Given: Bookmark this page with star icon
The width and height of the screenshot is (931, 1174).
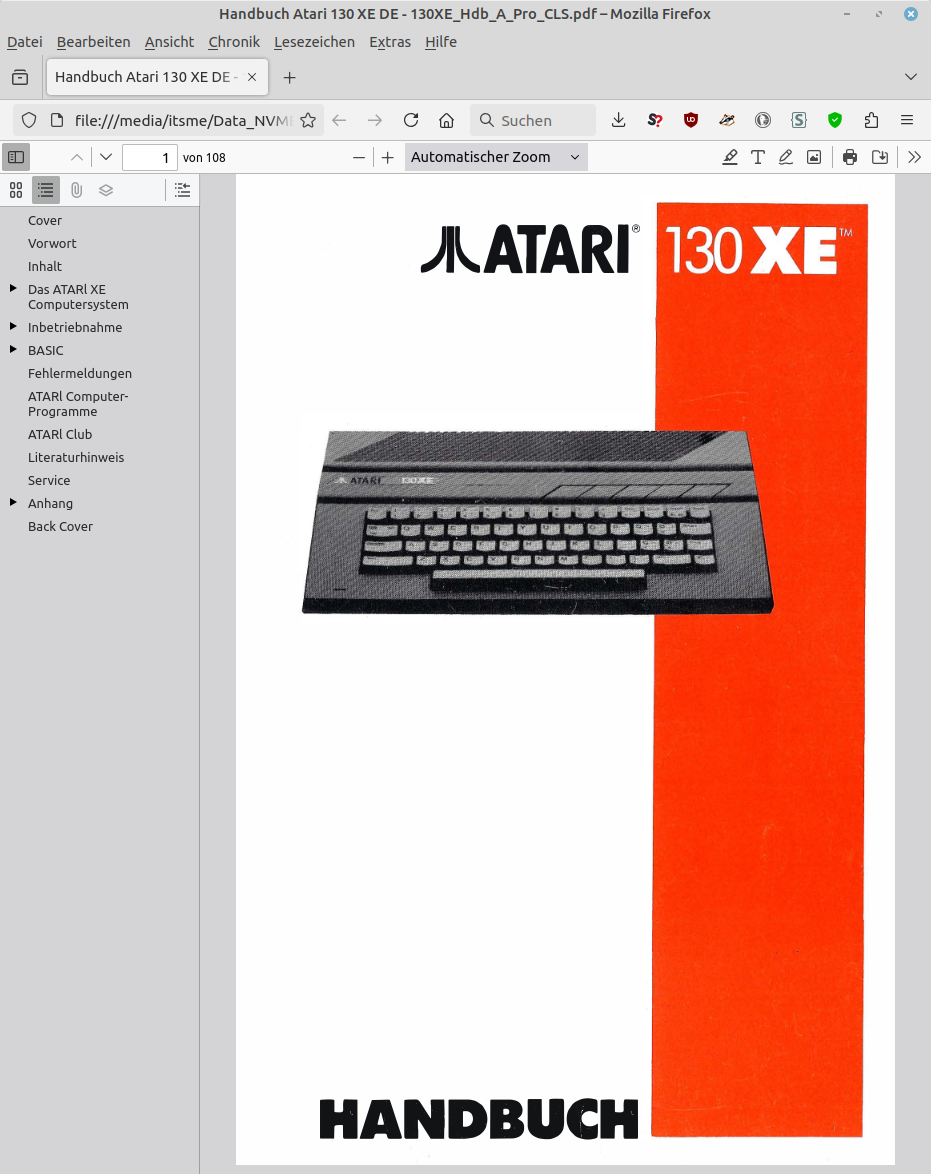Looking at the screenshot, I should click(308, 120).
